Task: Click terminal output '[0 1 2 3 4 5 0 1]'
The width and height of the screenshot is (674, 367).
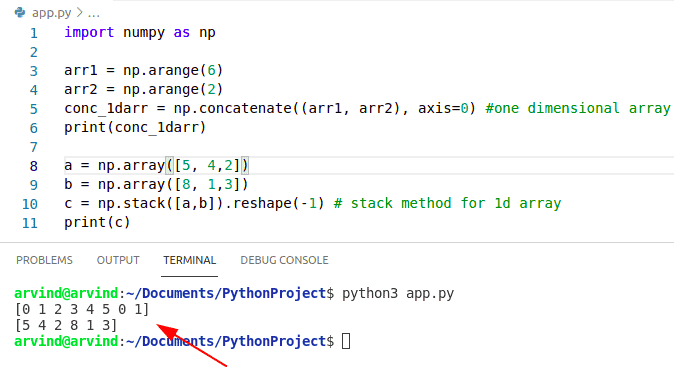Action: point(82,309)
